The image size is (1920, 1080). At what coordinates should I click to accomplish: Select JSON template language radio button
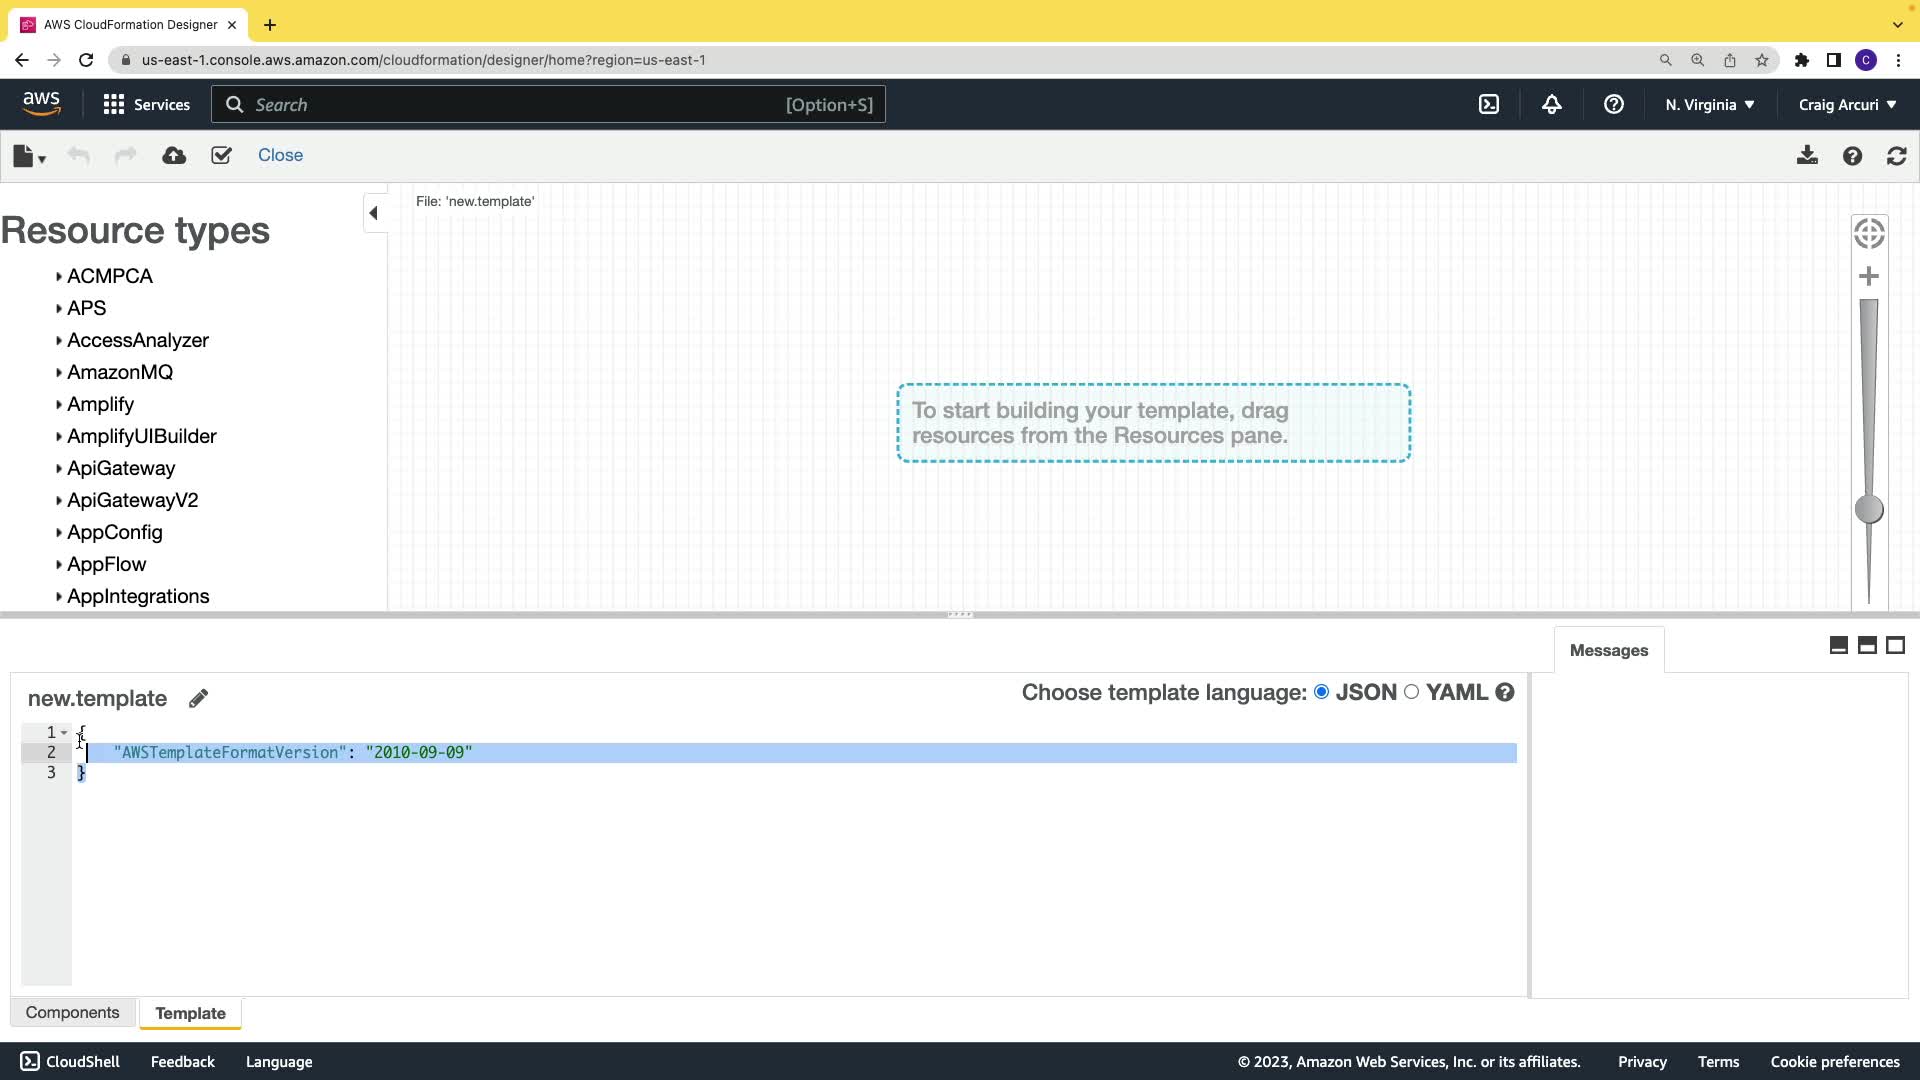[x=1321, y=692]
